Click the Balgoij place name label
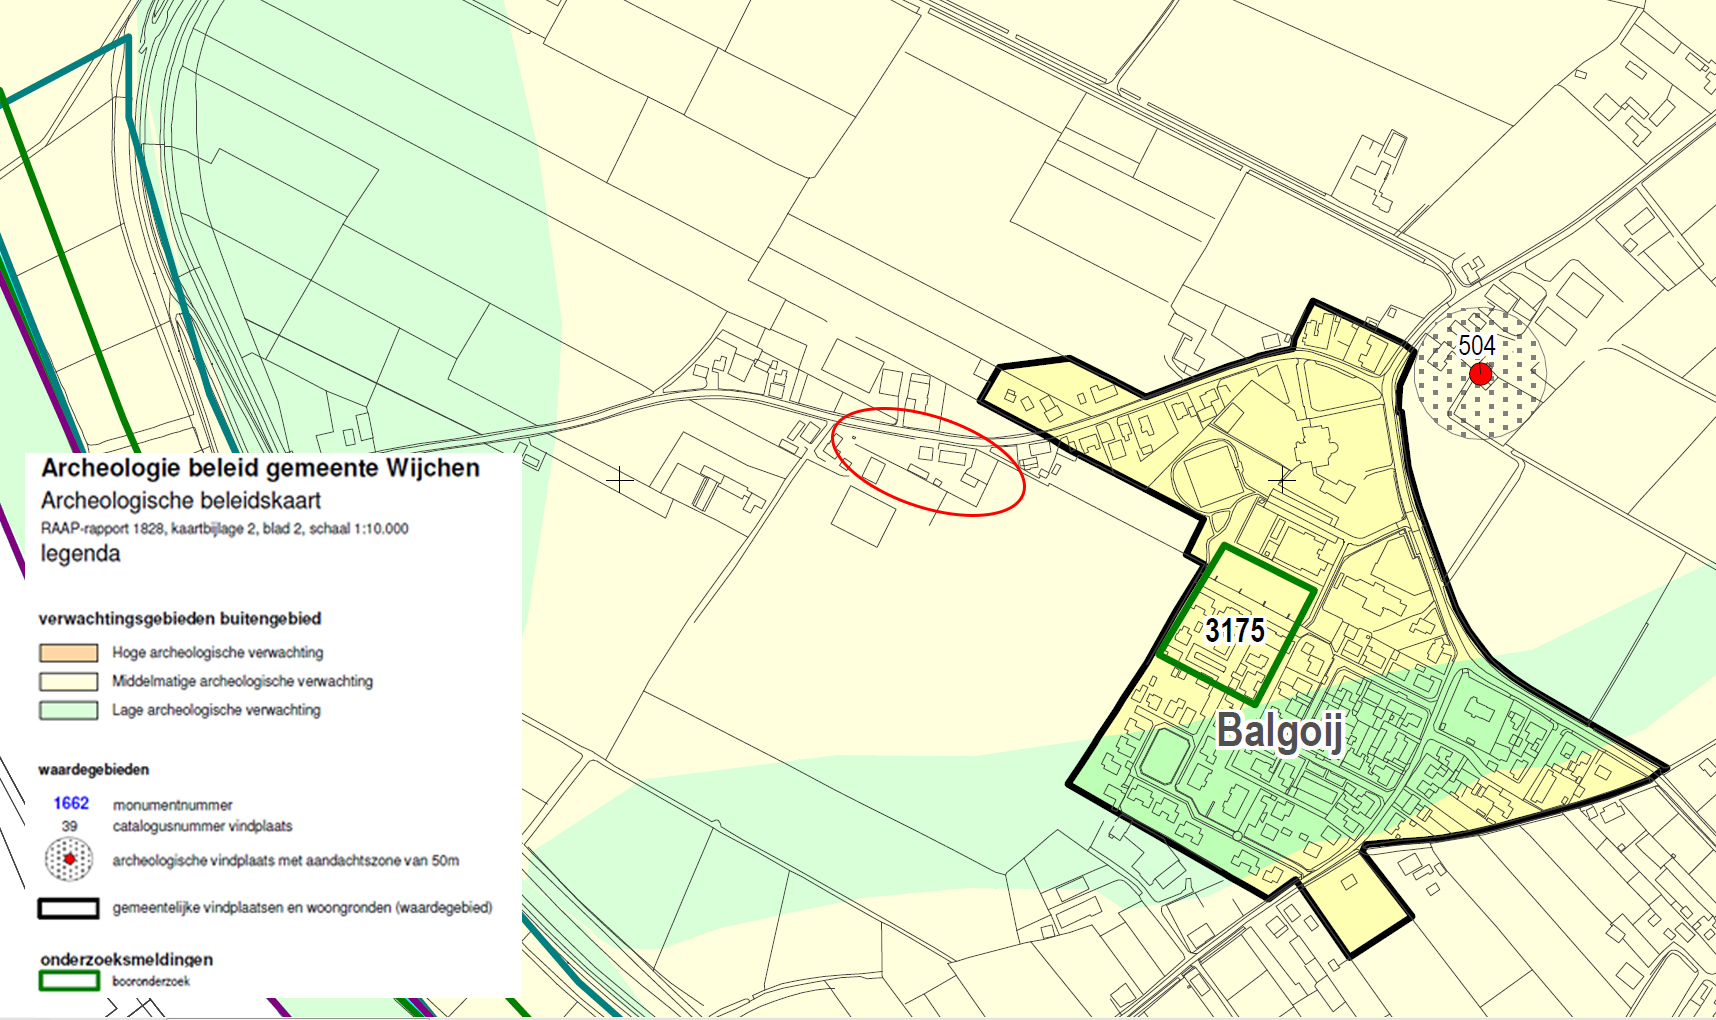 point(1279,733)
